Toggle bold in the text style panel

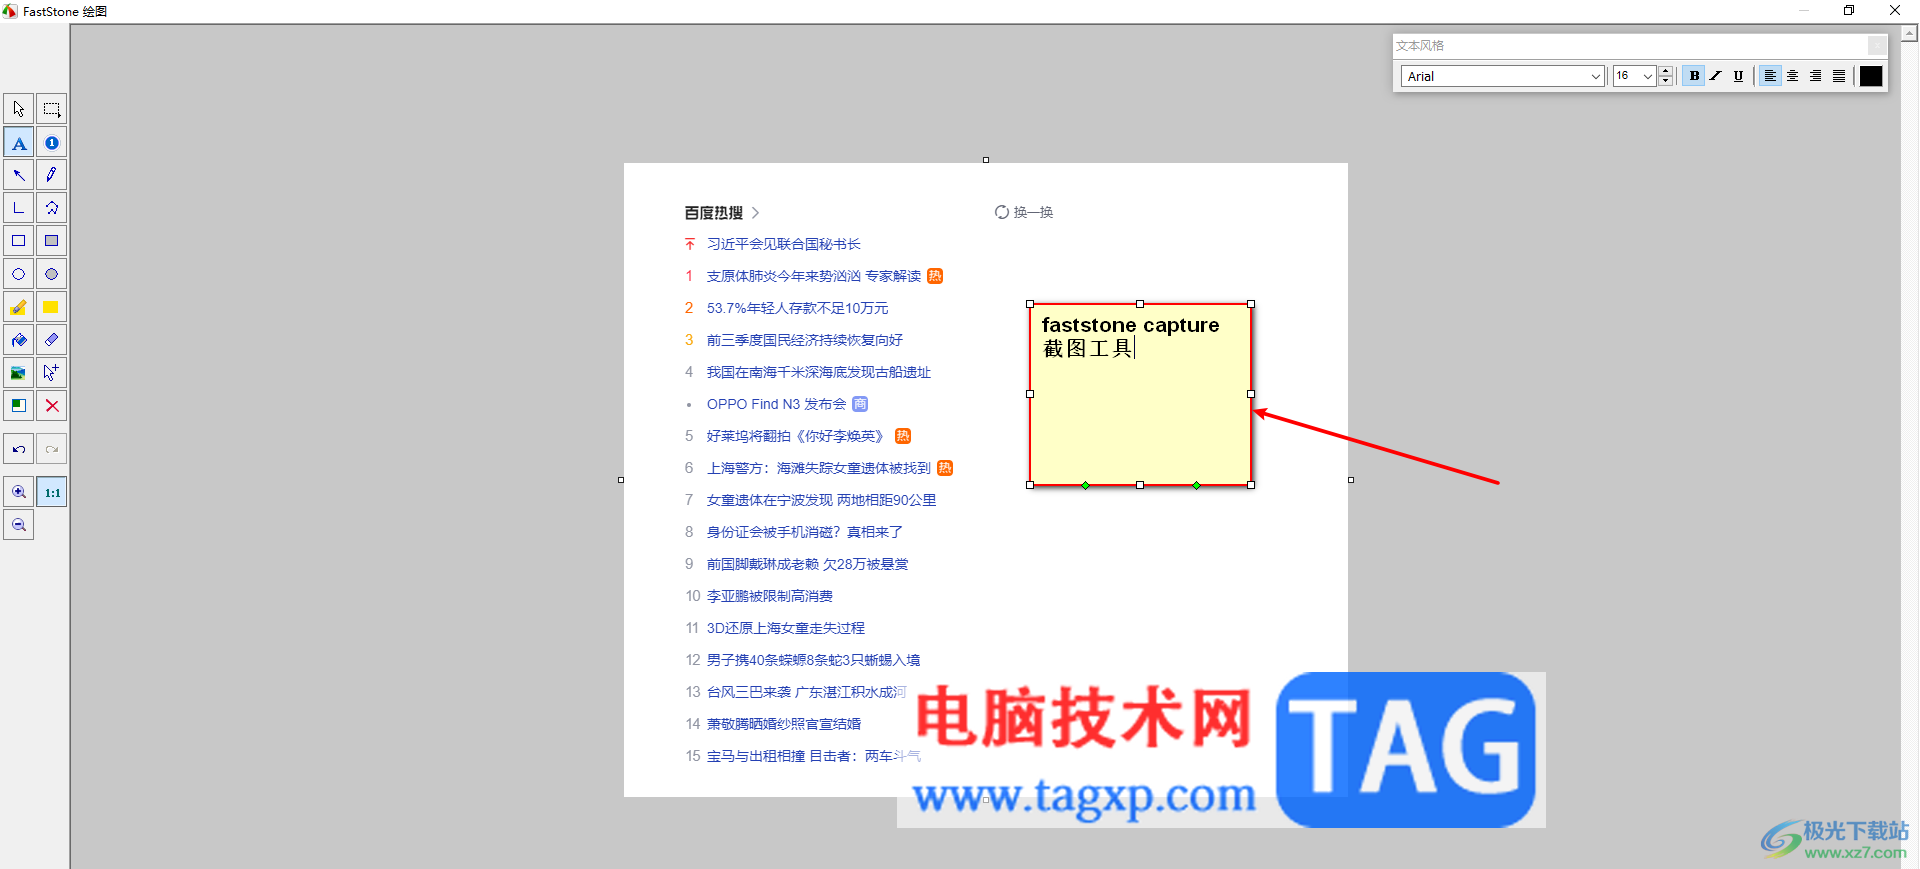coord(1694,76)
